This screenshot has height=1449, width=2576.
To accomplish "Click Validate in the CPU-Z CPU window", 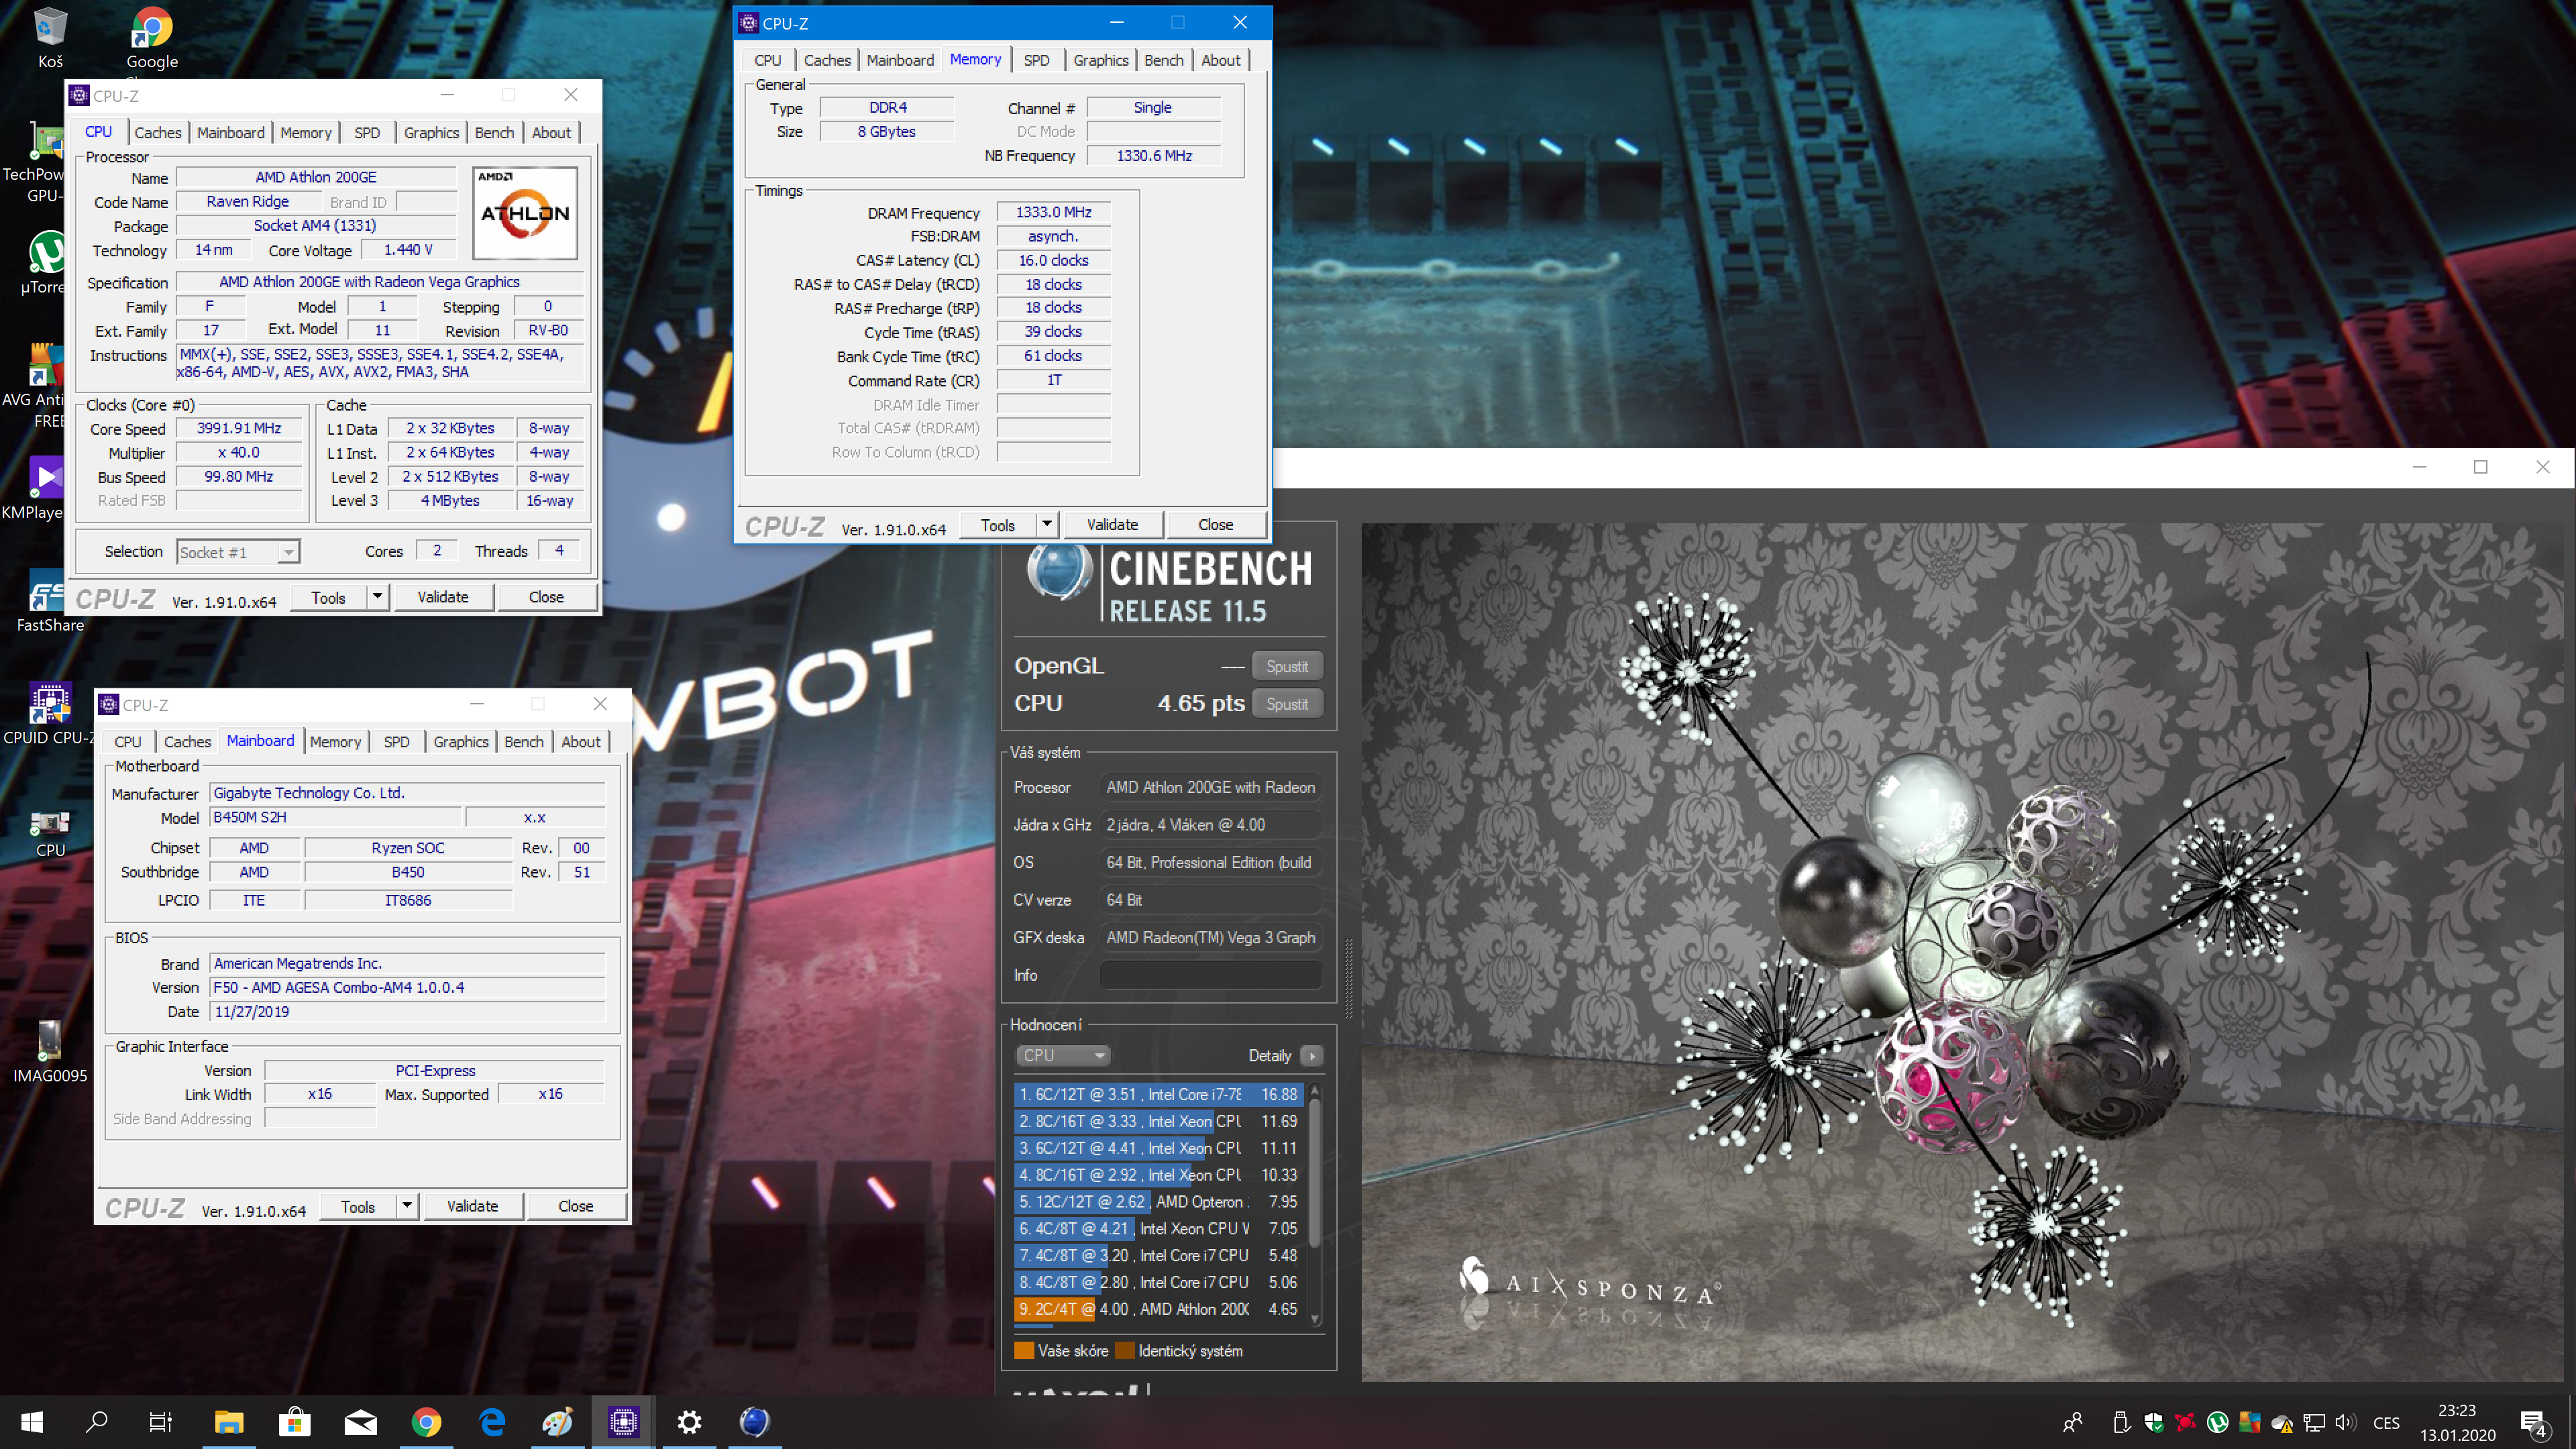I will 443,597.
